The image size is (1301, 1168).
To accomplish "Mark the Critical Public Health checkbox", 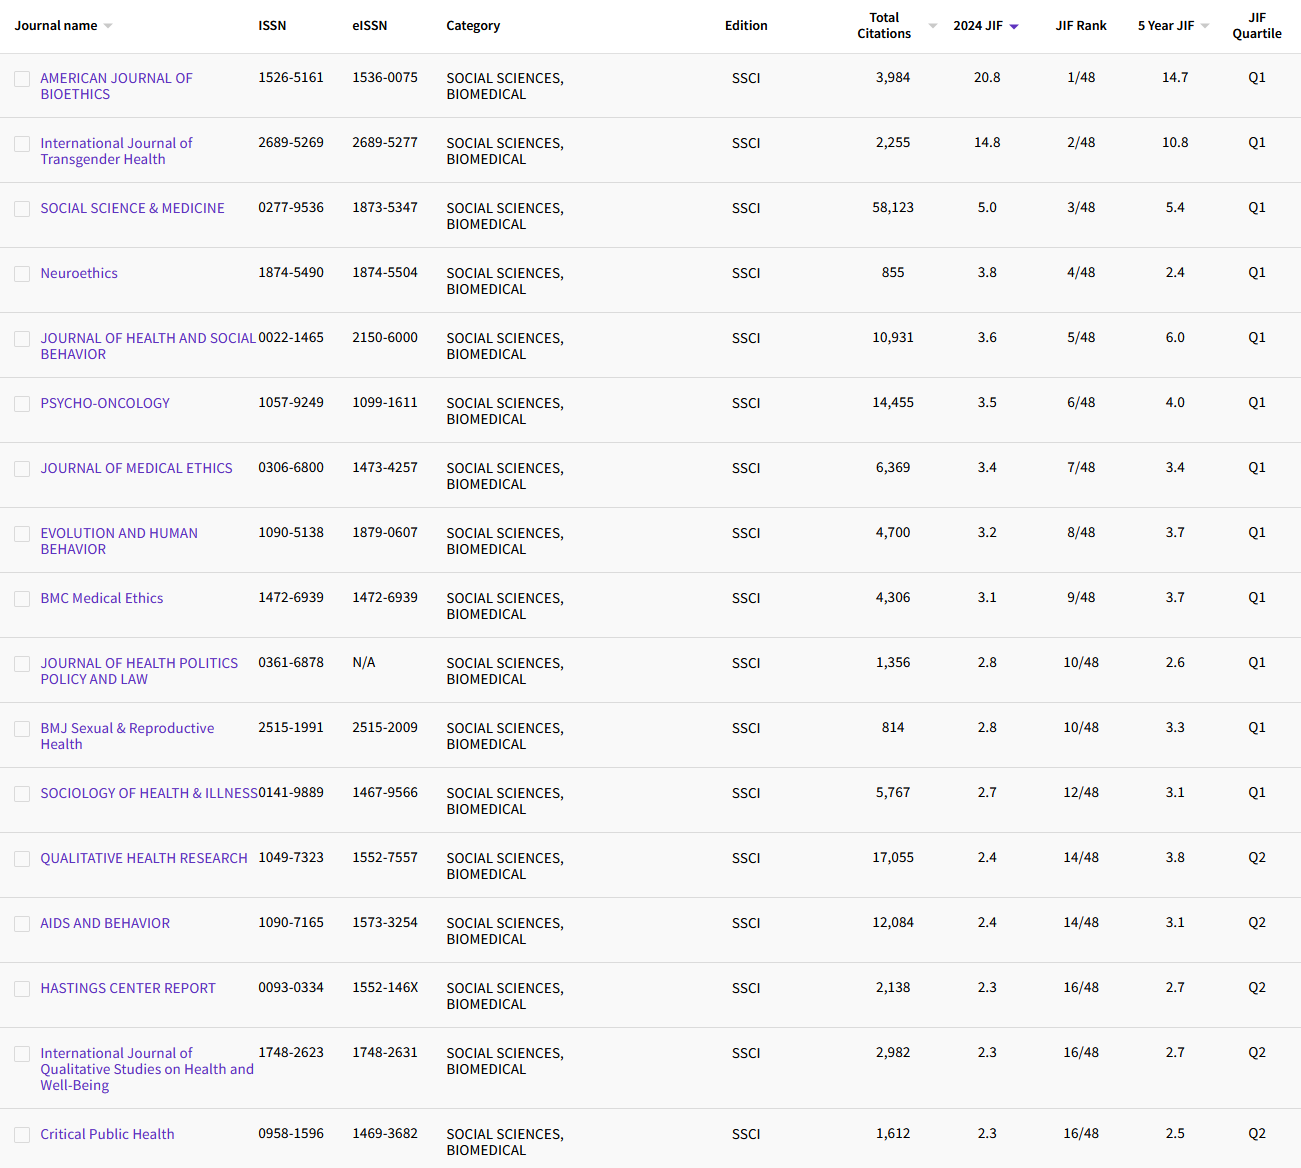I will pyautogui.click(x=22, y=1135).
